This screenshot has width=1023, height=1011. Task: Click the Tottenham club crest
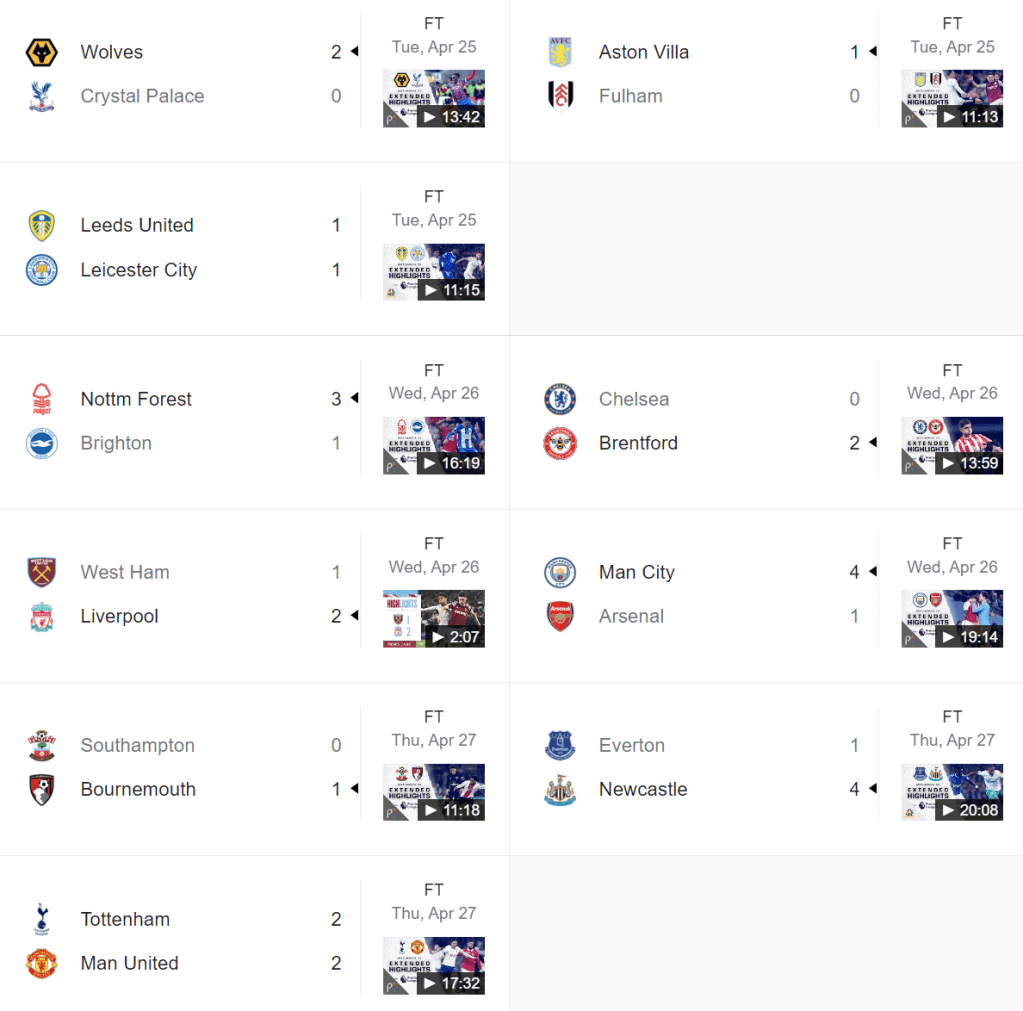click(x=41, y=919)
